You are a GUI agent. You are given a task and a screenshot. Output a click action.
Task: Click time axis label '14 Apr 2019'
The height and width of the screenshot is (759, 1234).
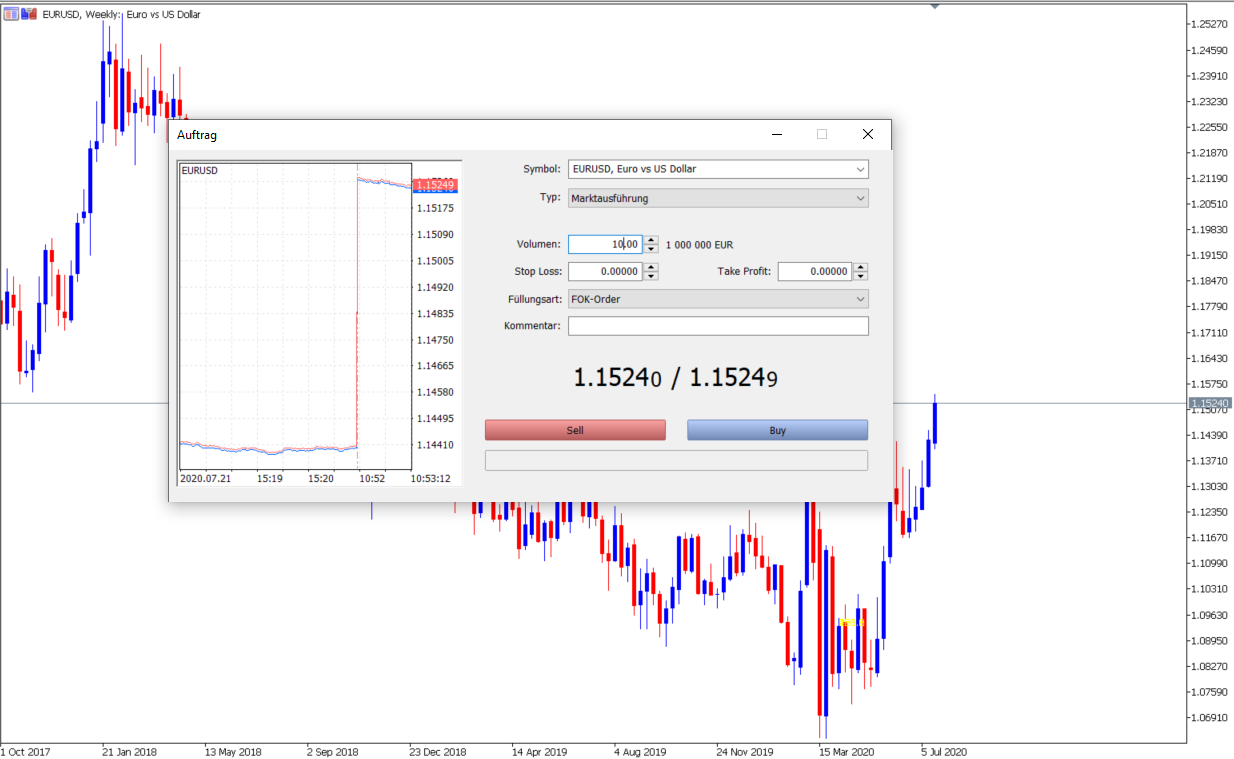539,751
